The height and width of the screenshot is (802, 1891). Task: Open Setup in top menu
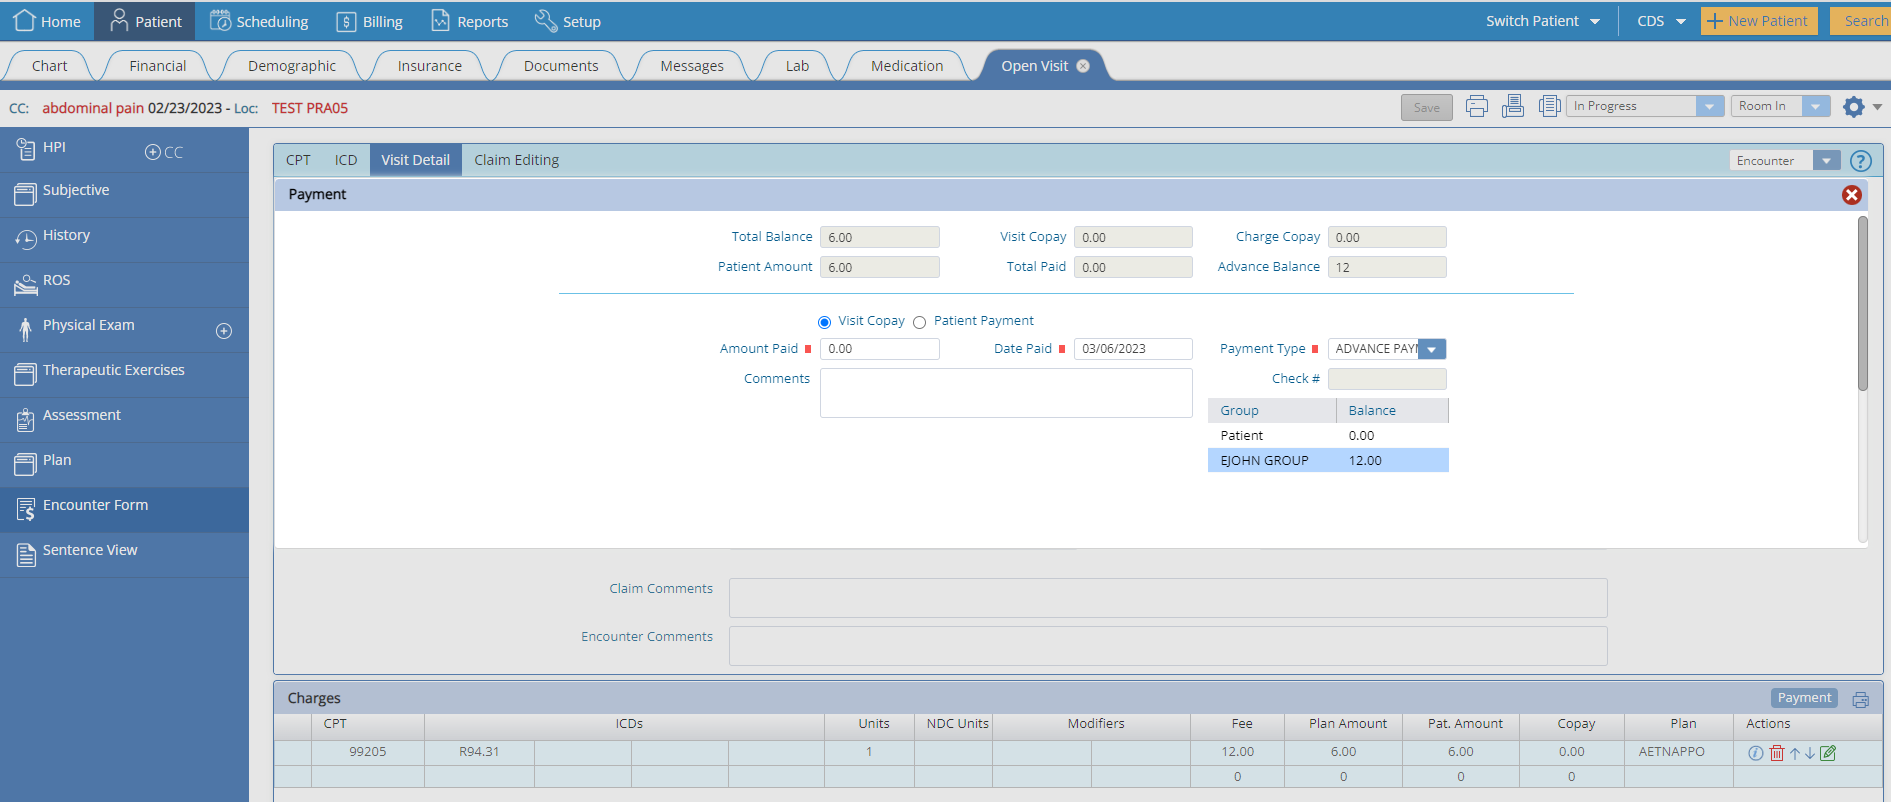click(567, 21)
